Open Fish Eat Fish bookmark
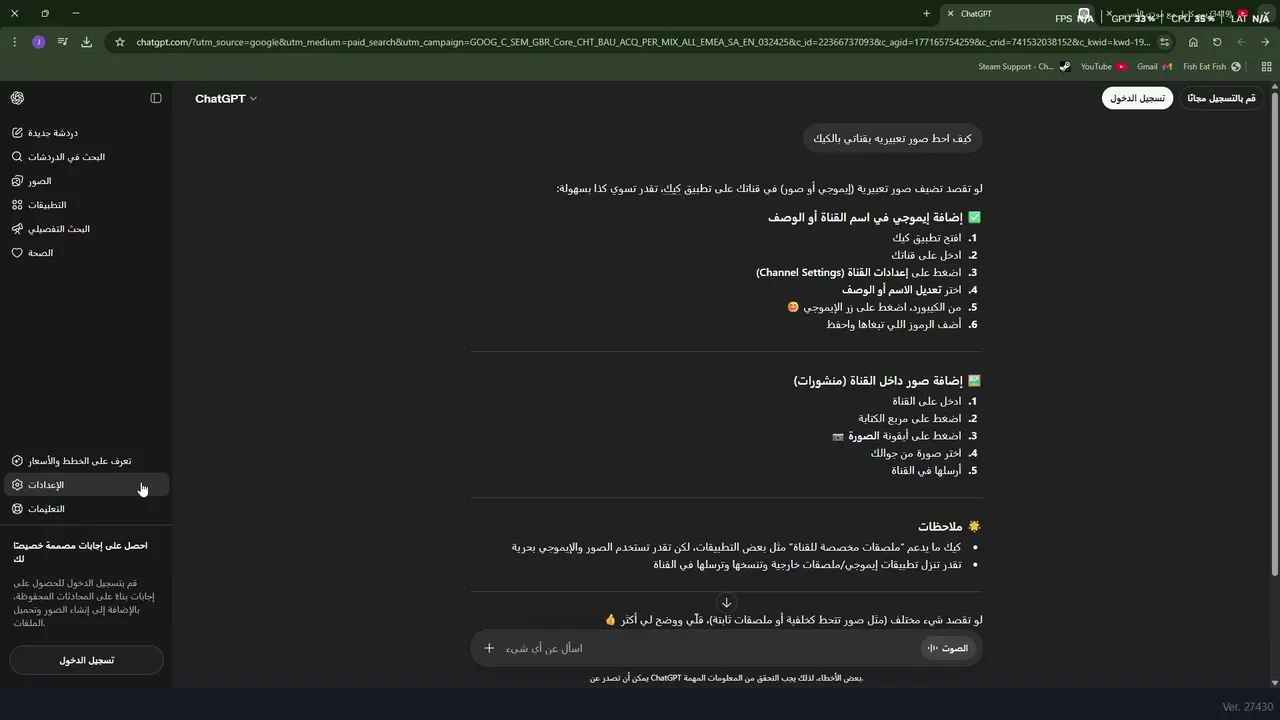This screenshot has height=720, width=1280. click(x=1212, y=67)
